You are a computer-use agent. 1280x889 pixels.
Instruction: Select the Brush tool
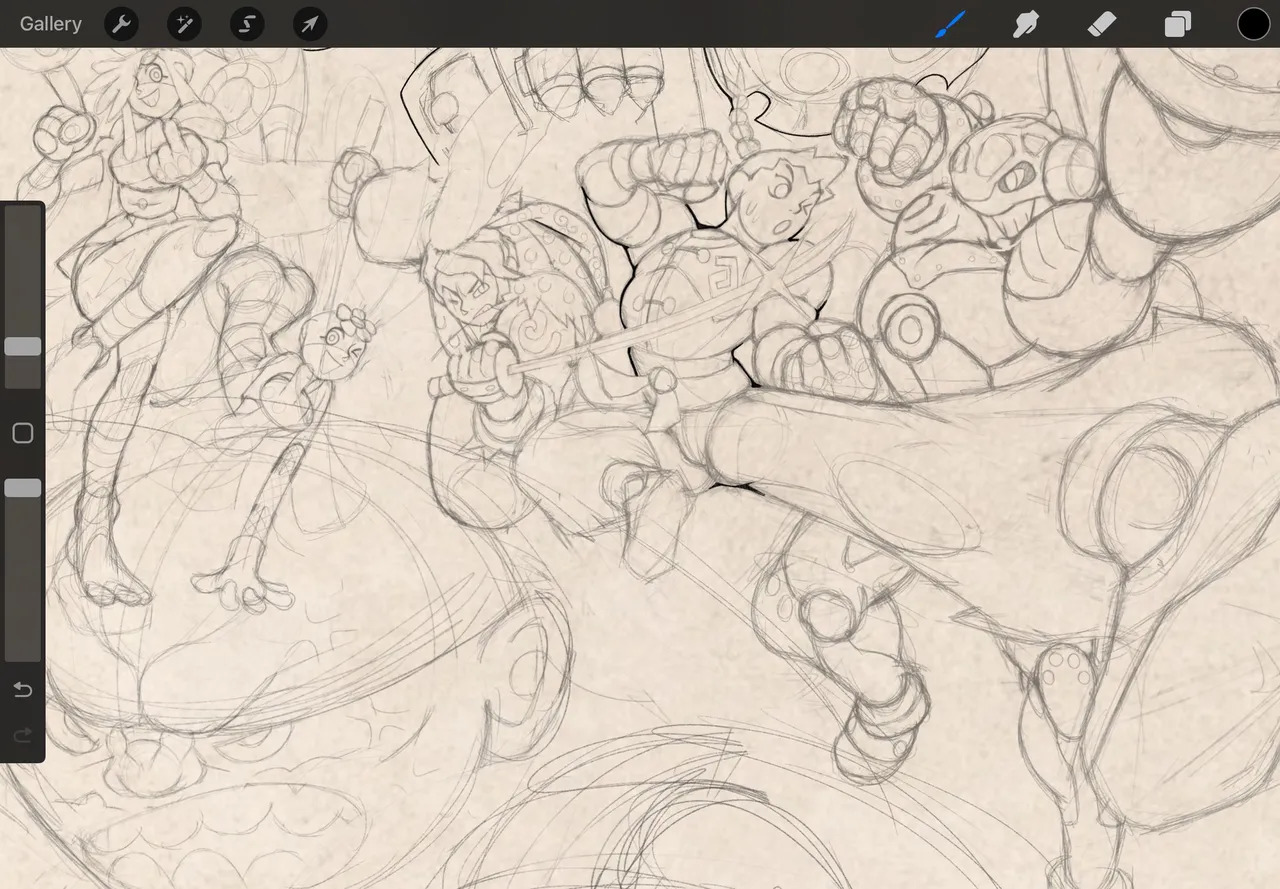tap(950, 24)
